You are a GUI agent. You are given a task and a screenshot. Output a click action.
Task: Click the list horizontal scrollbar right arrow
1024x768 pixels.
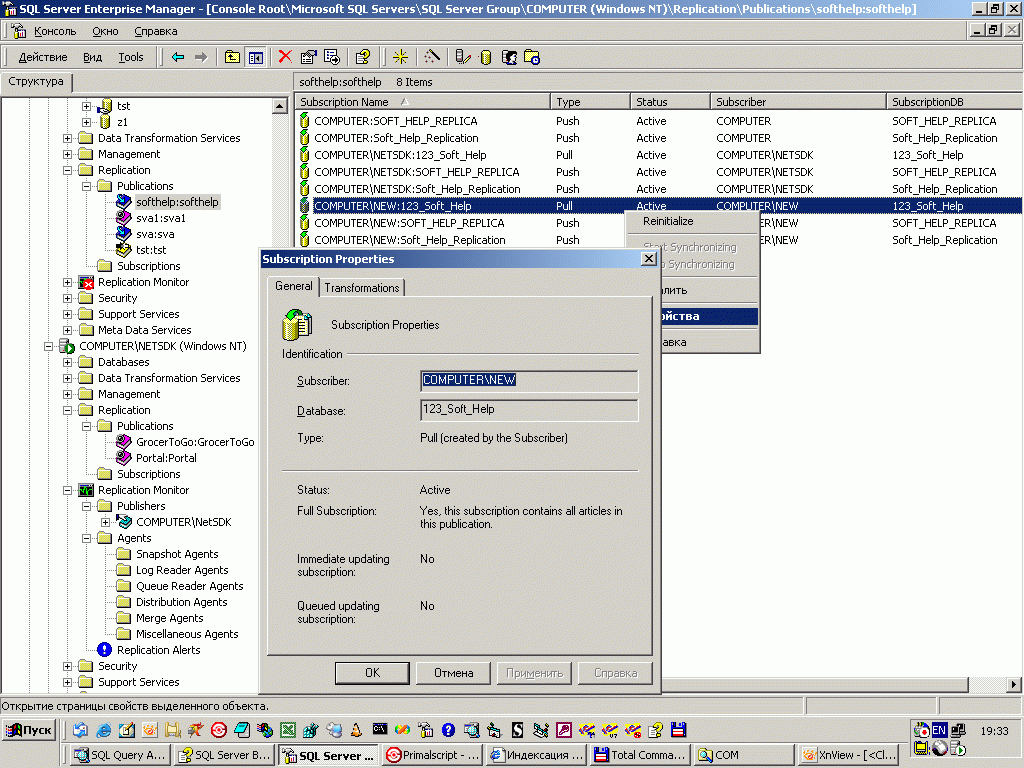pyautogui.click(x=1014, y=684)
